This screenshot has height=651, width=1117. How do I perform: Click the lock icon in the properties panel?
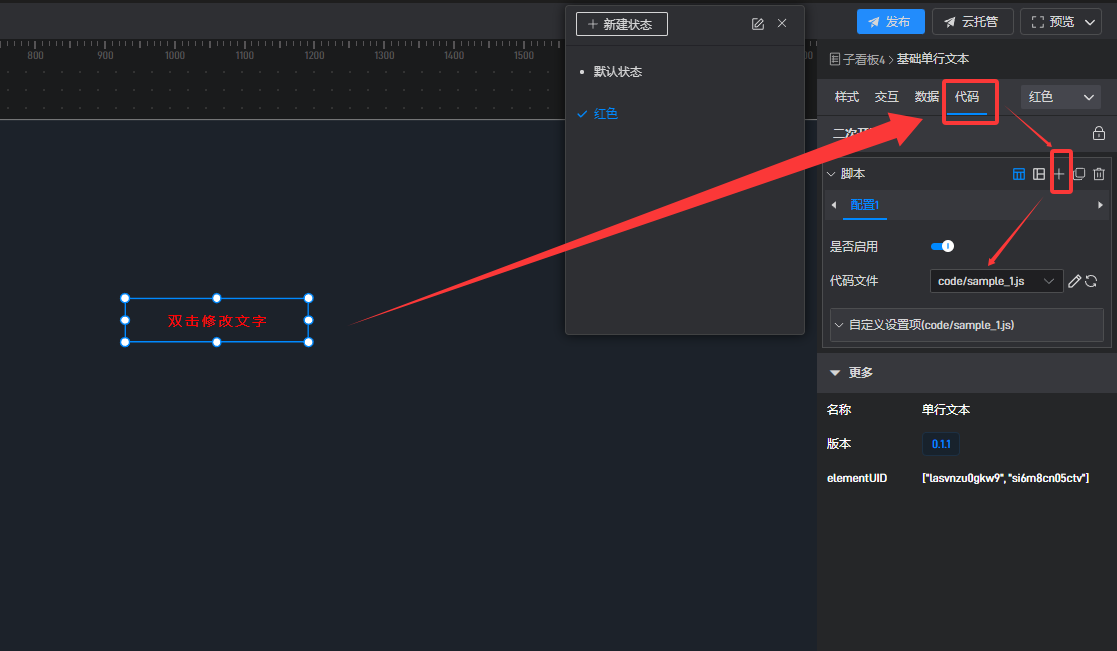click(x=1098, y=134)
